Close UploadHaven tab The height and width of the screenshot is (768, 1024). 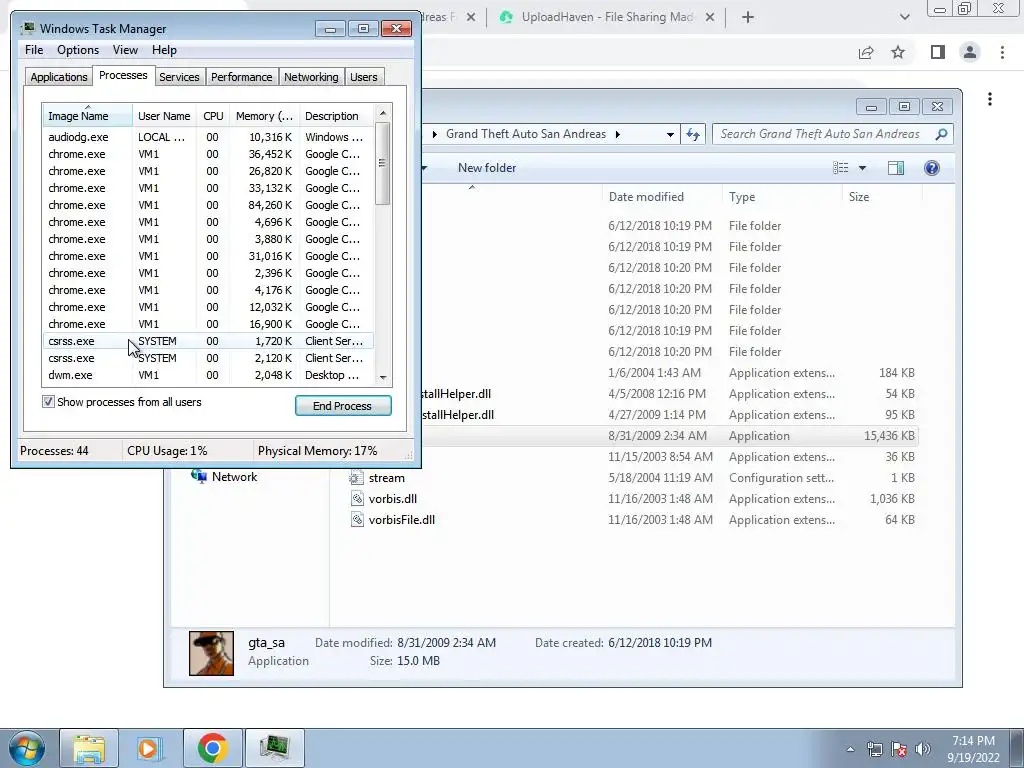coord(711,18)
